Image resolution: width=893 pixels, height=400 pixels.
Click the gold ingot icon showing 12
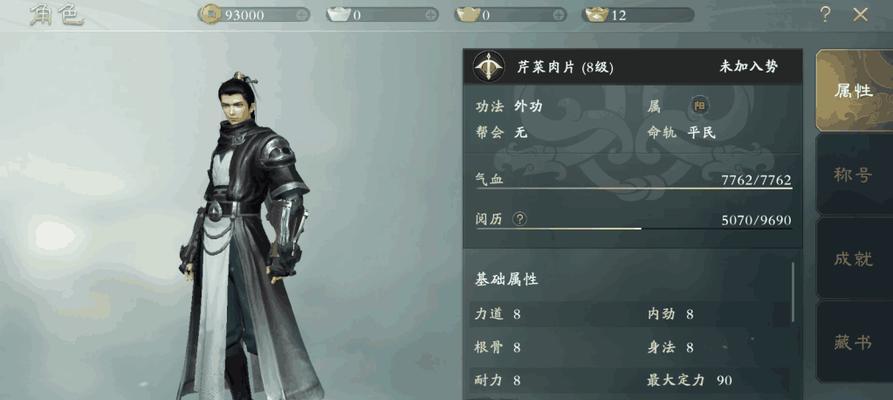pos(596,14)
